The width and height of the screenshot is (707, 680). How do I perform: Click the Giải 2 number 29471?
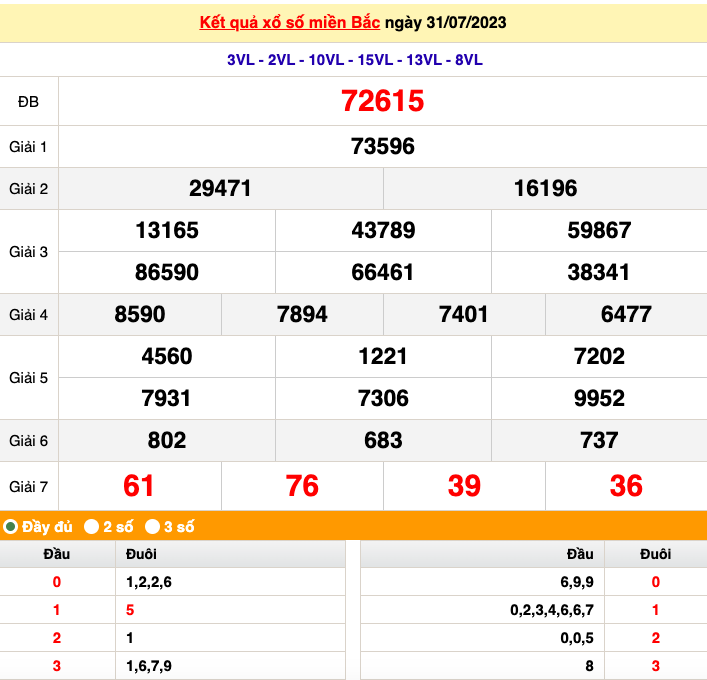point(220,188)
